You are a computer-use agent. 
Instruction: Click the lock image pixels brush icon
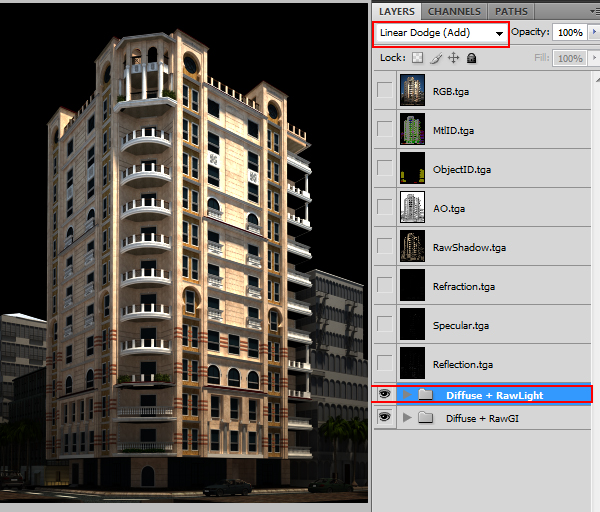(x=436, y=58)
